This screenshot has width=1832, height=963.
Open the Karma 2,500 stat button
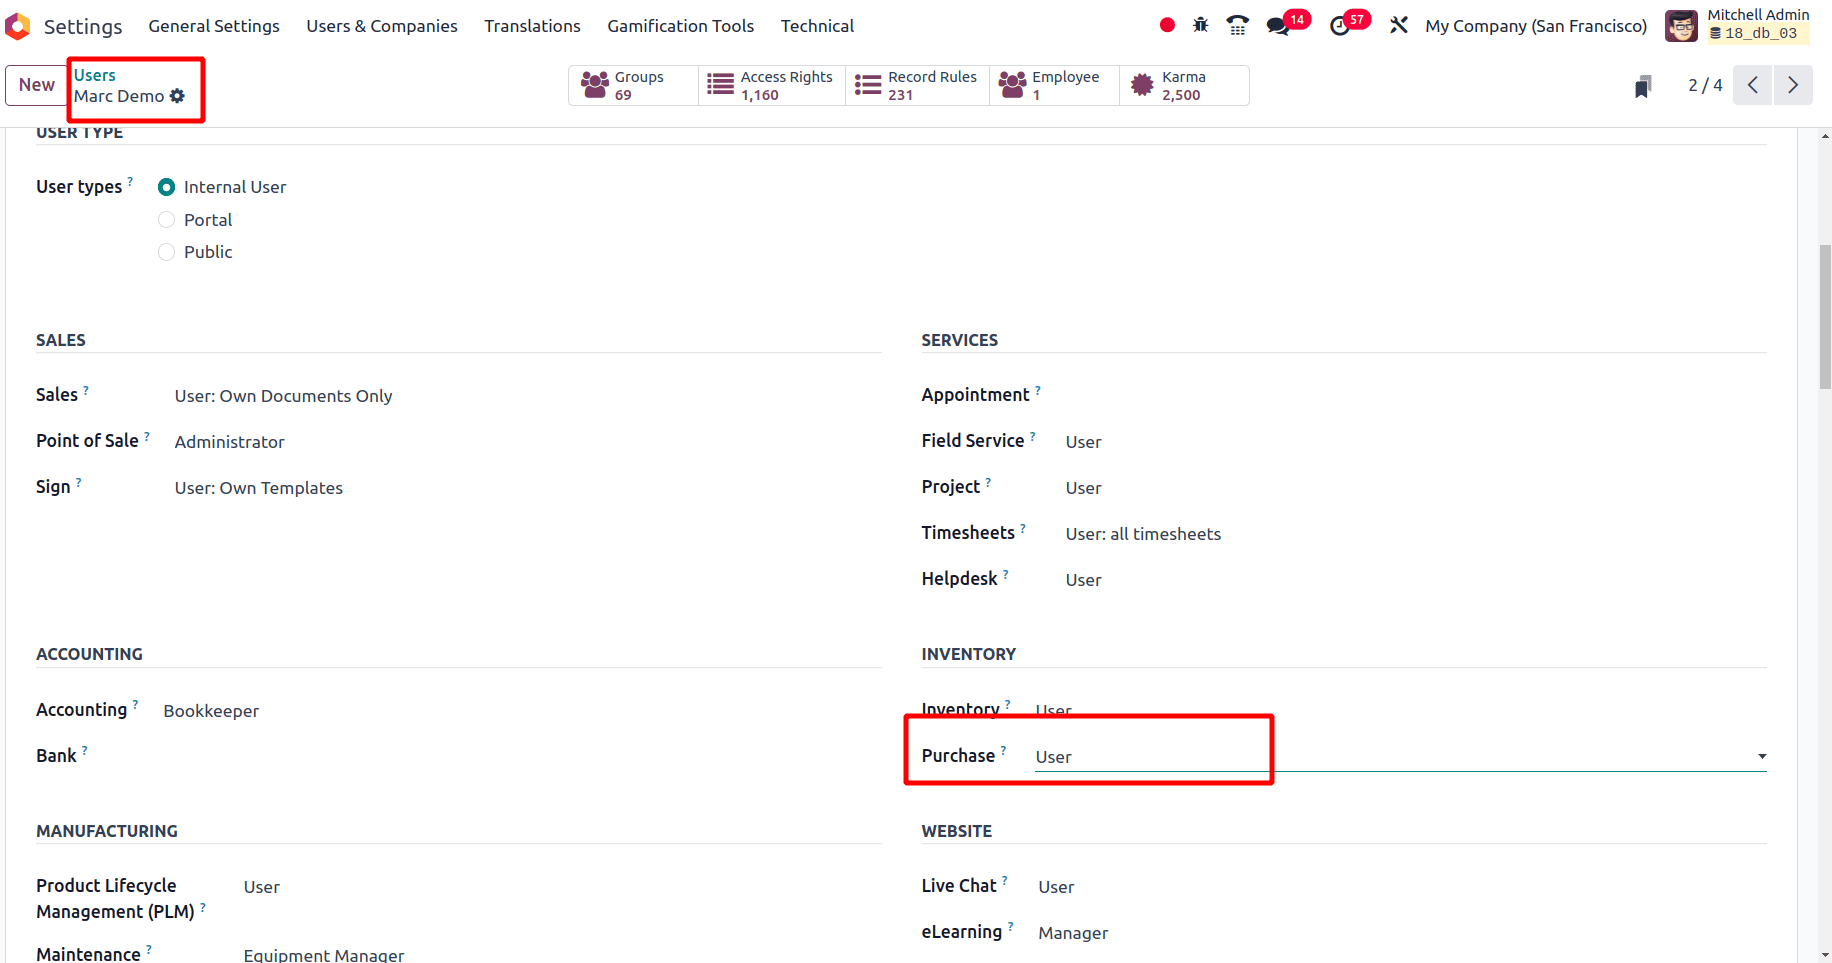(x=1184, y=85)
